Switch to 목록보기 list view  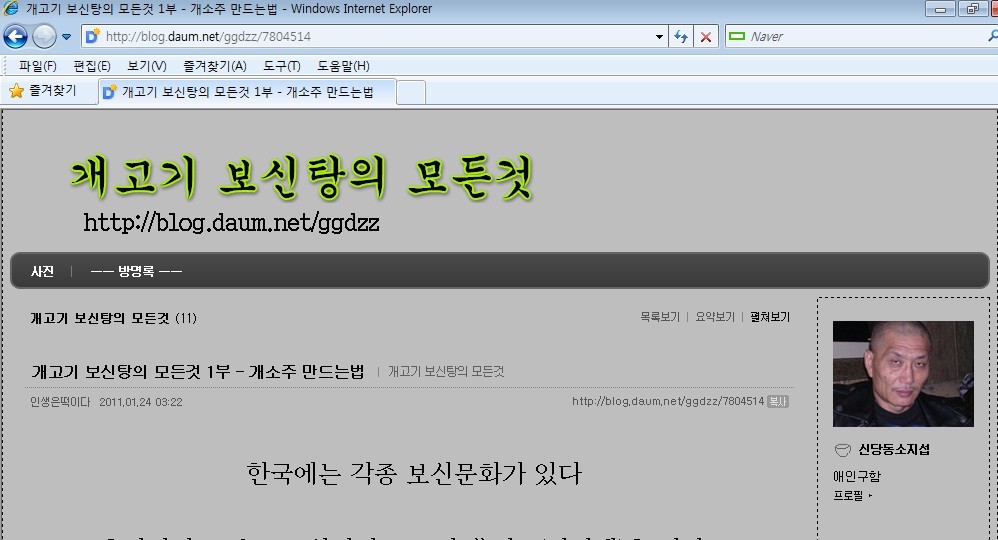click(660, 316)
